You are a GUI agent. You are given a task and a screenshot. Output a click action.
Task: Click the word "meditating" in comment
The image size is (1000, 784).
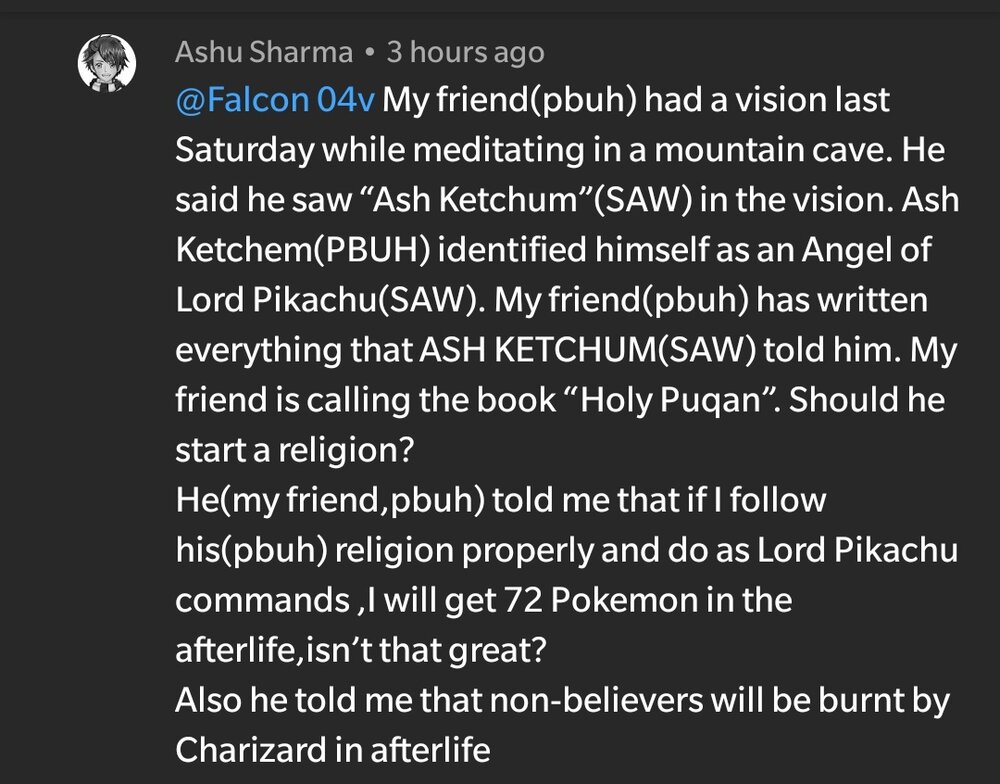[499, 151]
